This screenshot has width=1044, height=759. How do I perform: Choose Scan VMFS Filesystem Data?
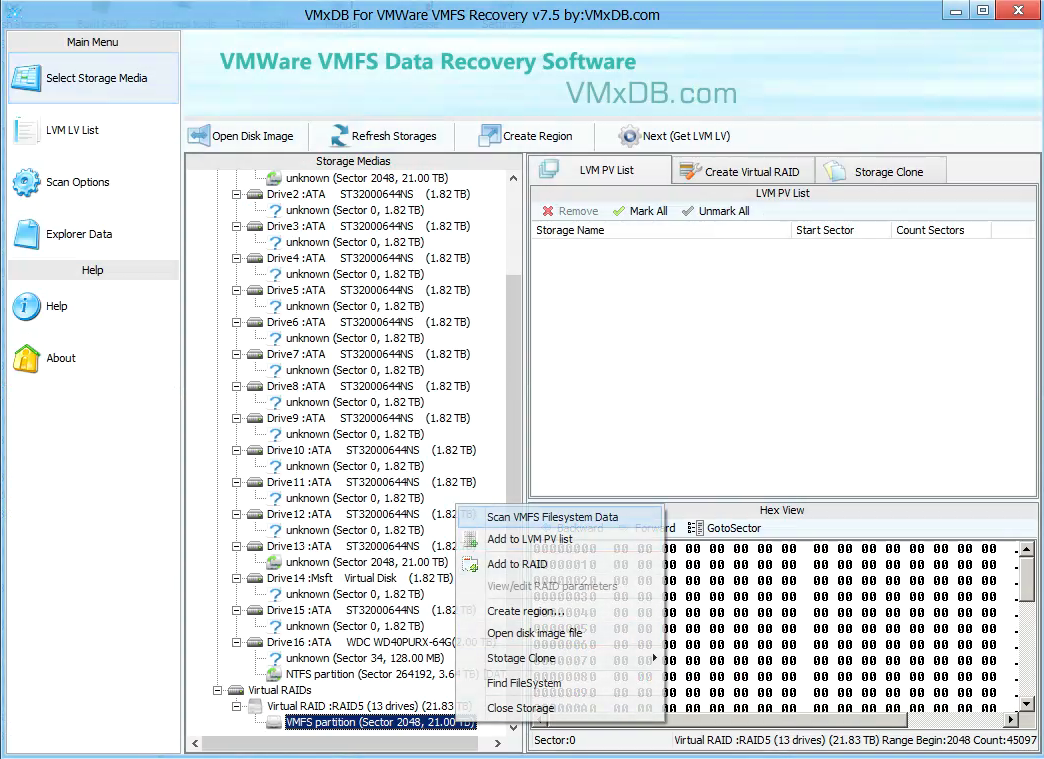561,517
